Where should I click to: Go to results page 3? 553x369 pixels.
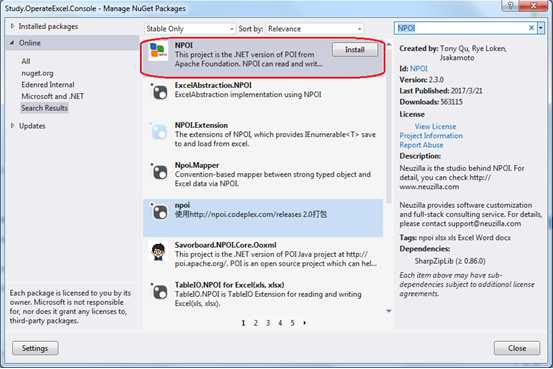268,323
